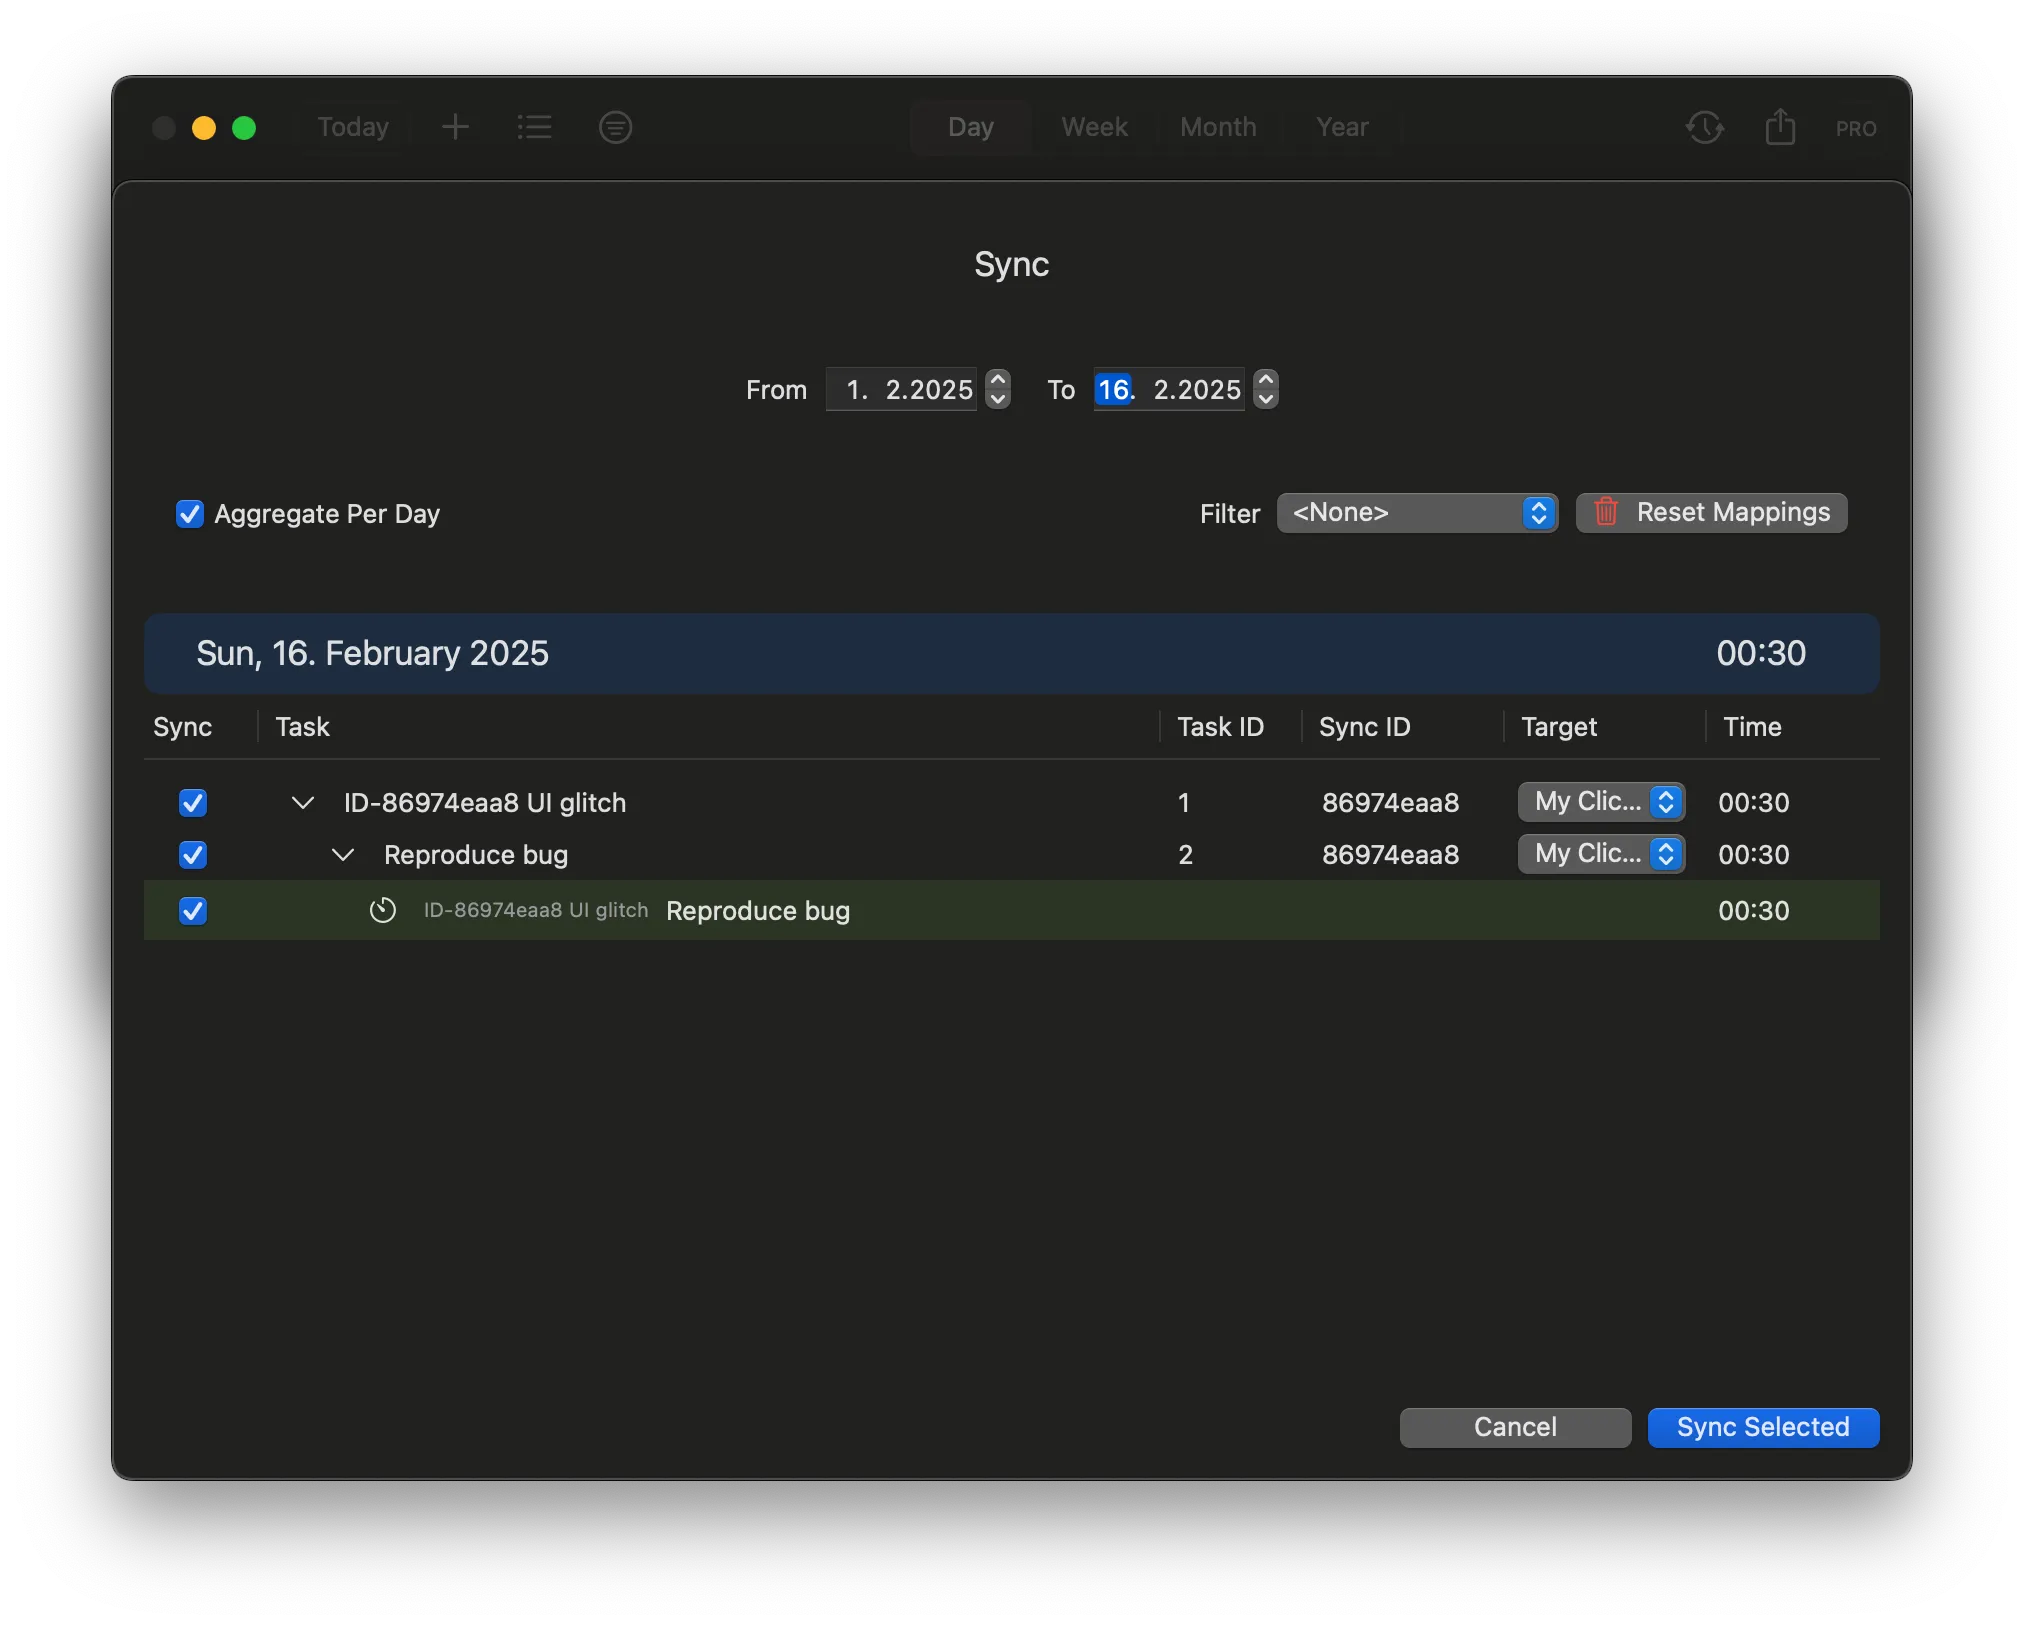Click the timer icon in the time-entry row
The width and height of the screenshot is (2024, 1628).
coord(382,910)
